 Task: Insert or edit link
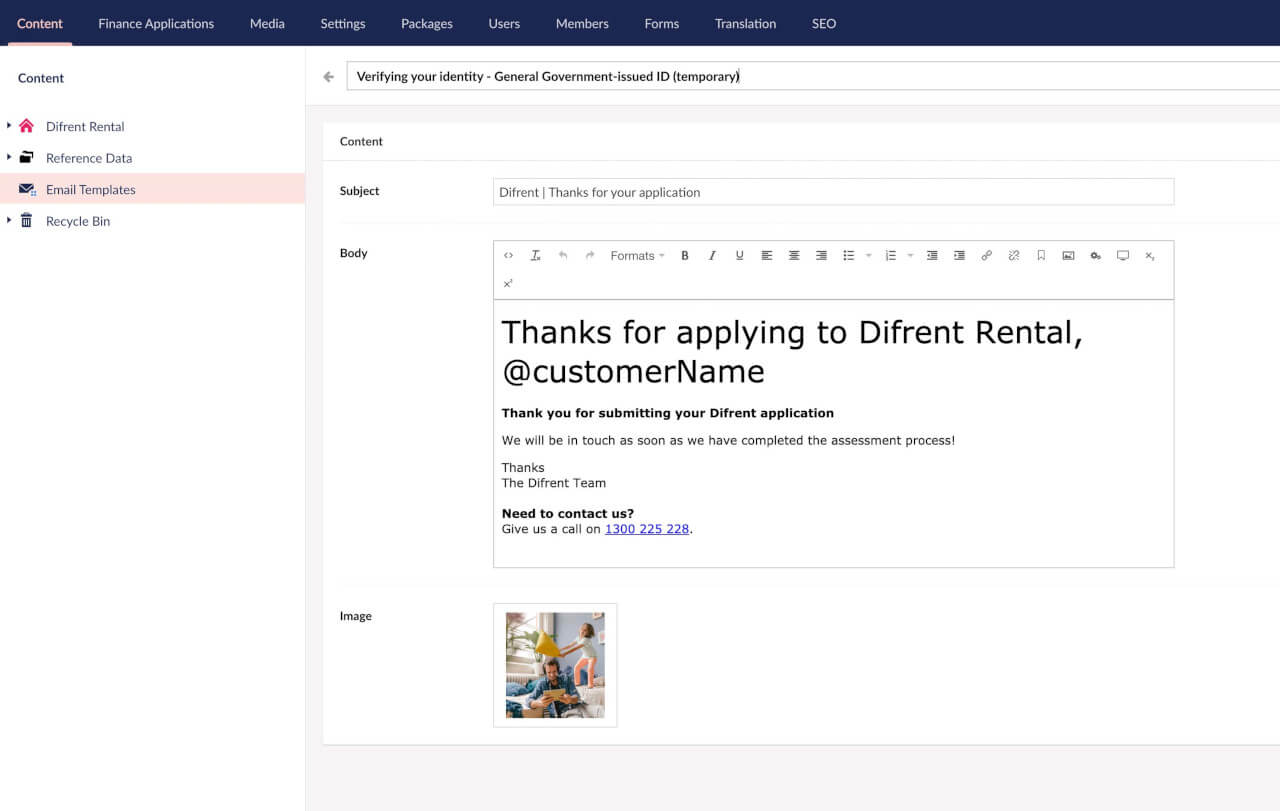[x=986, y=256]
